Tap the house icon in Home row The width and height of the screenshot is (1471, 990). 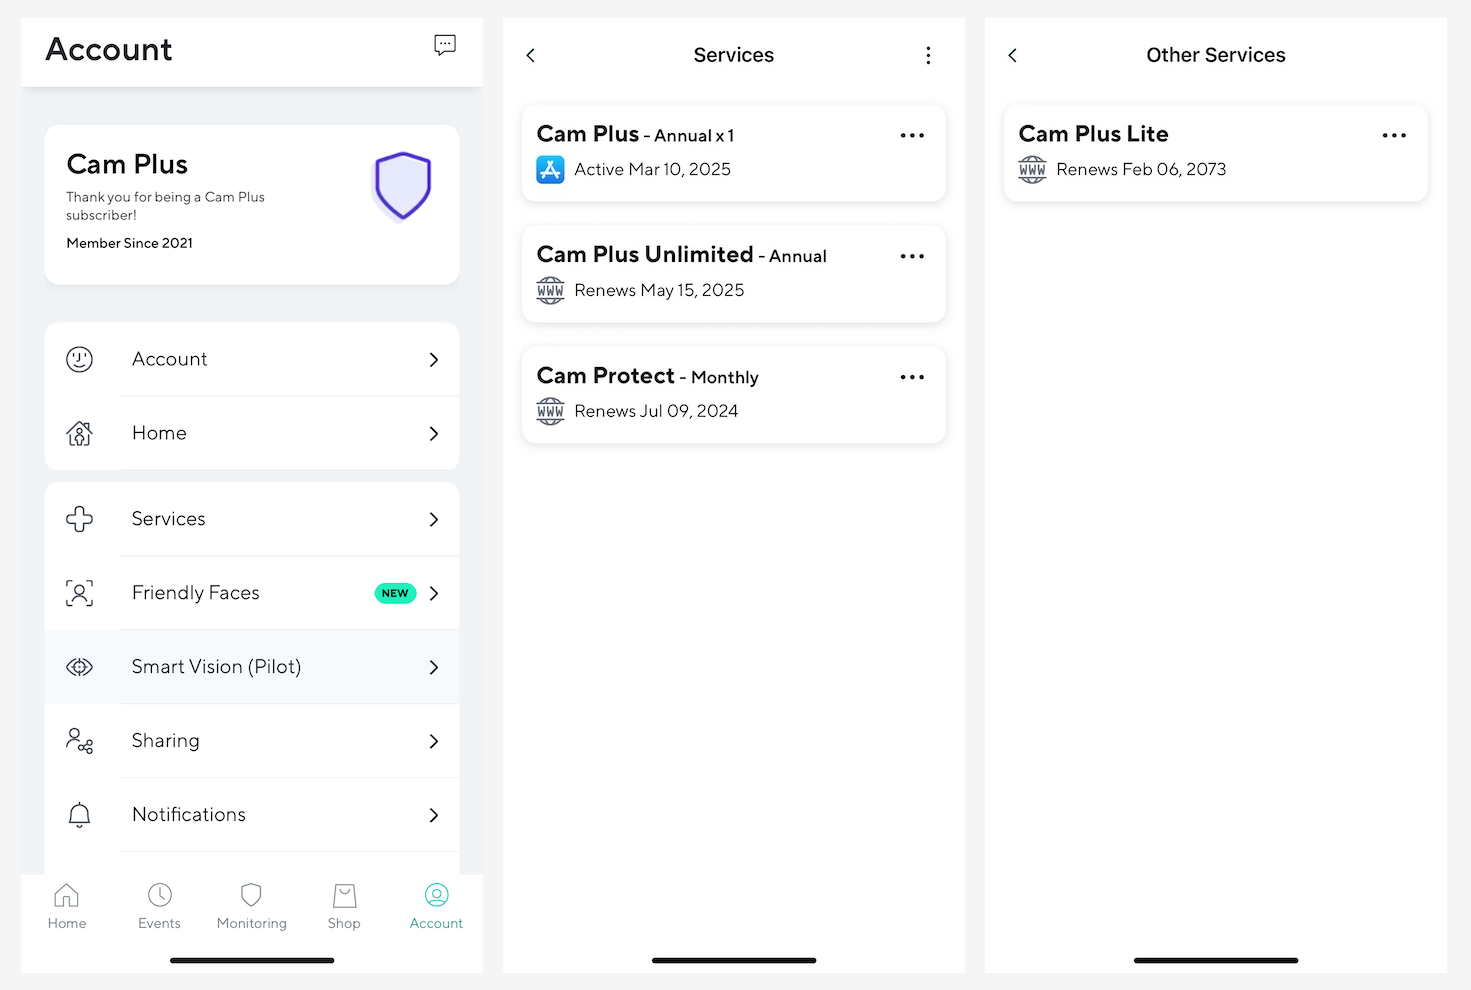pyautogui.click(x=80, y=433)
